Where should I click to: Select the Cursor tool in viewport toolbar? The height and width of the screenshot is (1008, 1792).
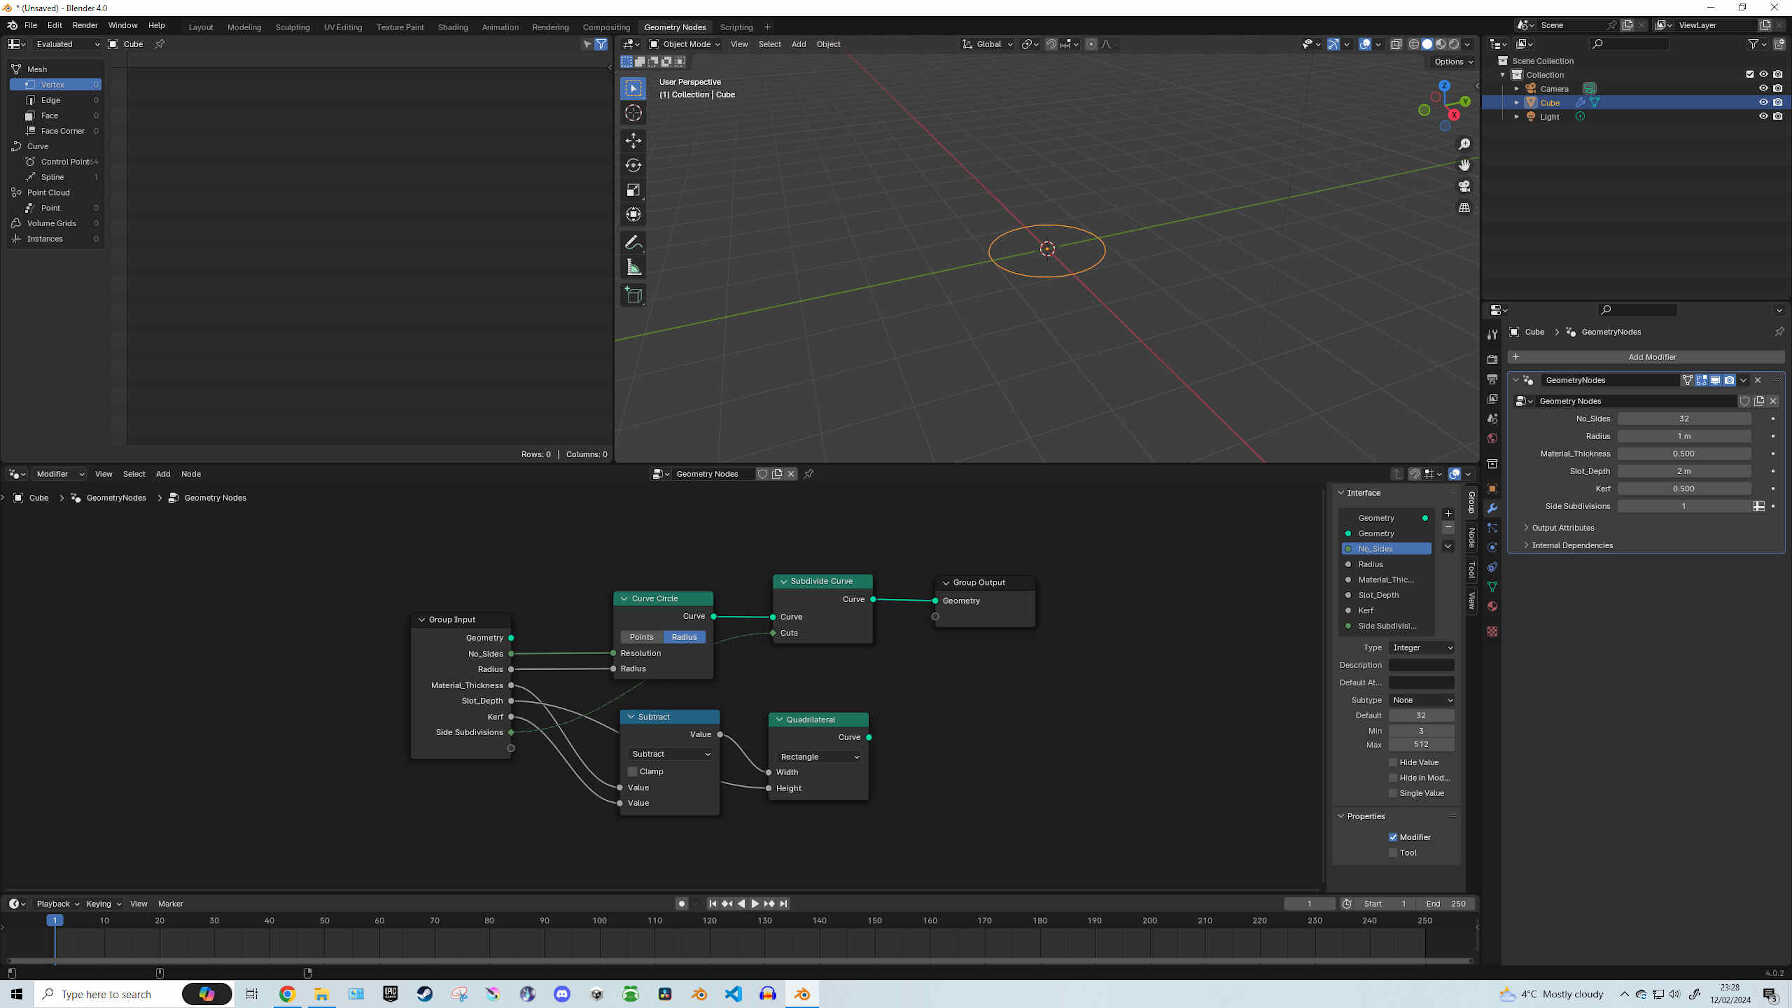tap(633, 113)
